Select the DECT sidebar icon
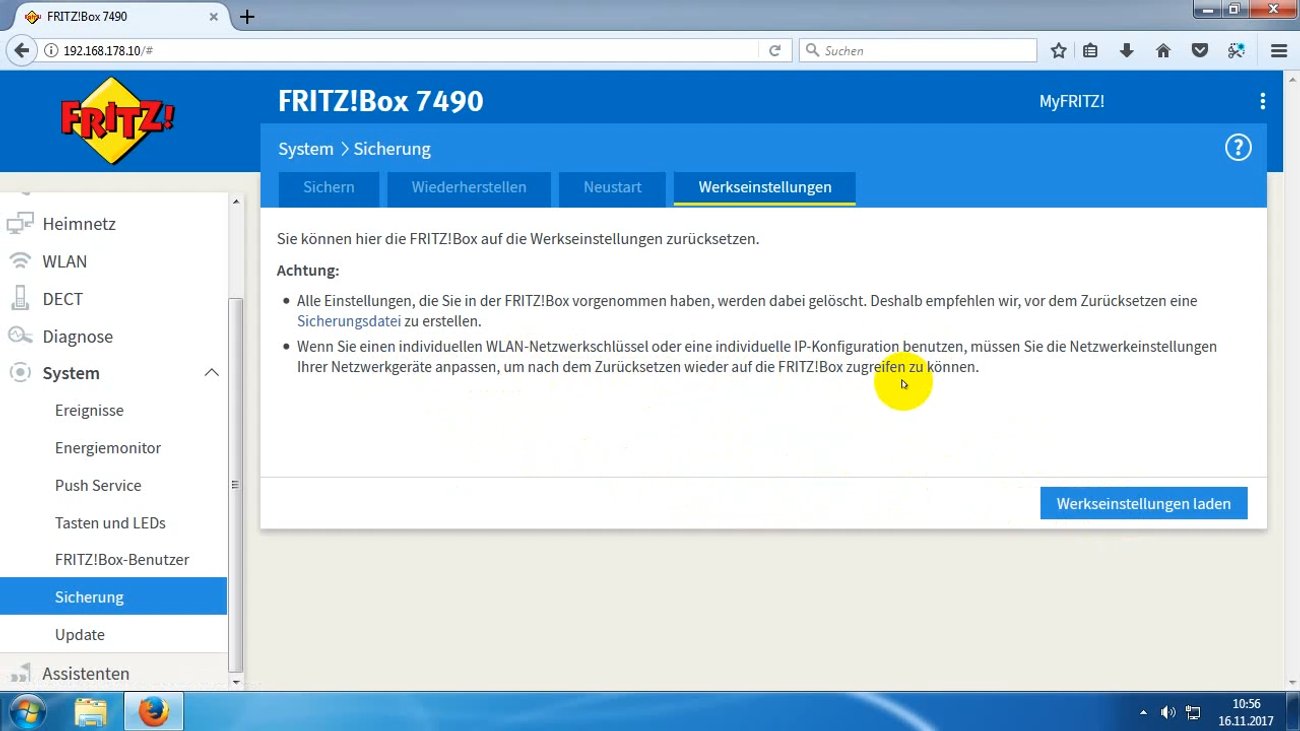 tap(19, 298)
